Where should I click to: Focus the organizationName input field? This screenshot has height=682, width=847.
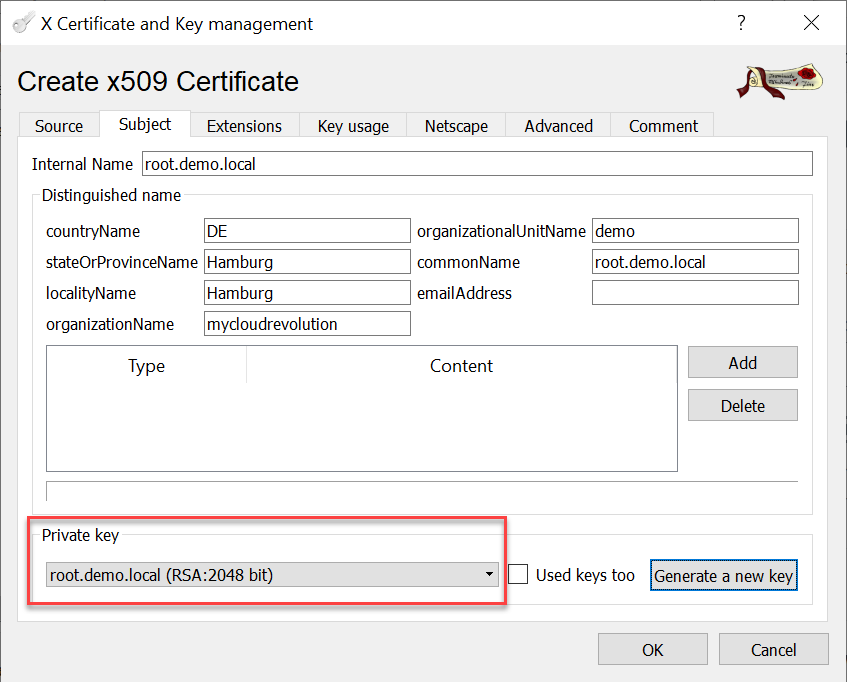pyautogui.click(x=307, y=324)
